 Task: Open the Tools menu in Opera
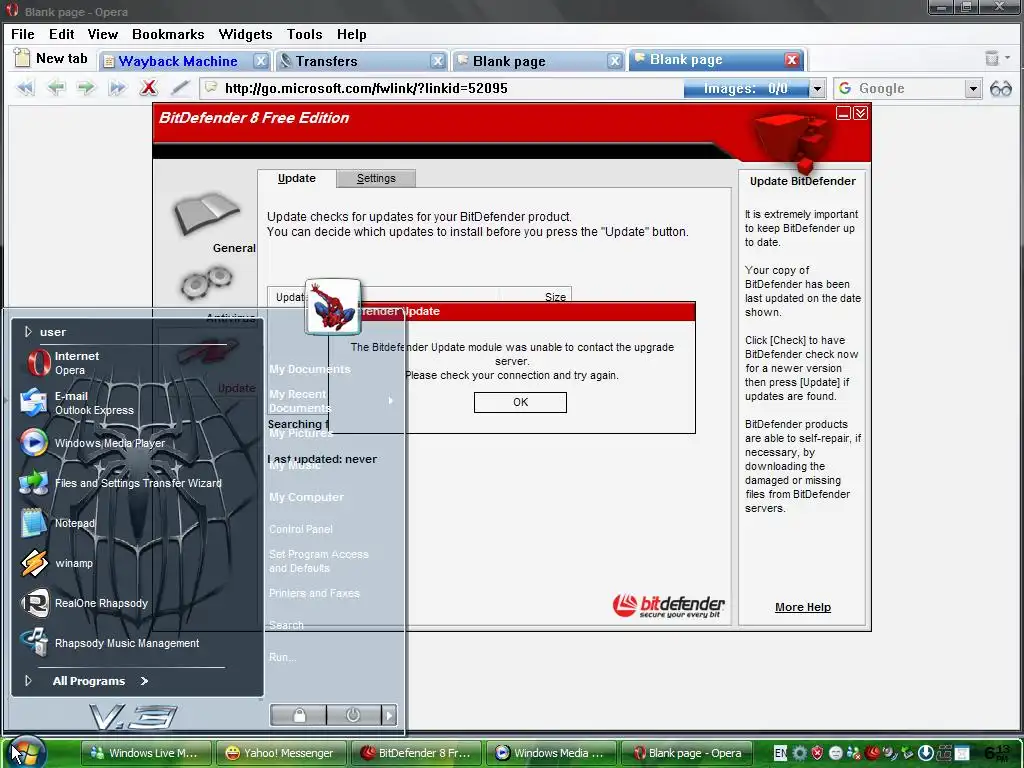point(304,34)
